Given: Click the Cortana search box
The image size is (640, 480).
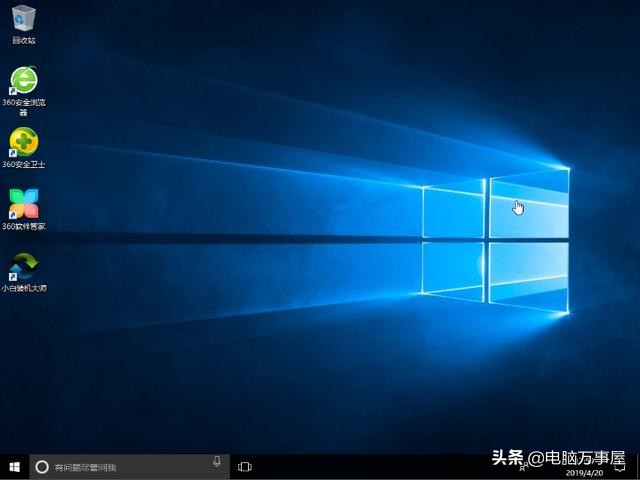Looking at the screenshot, I should tap(129, 467).
